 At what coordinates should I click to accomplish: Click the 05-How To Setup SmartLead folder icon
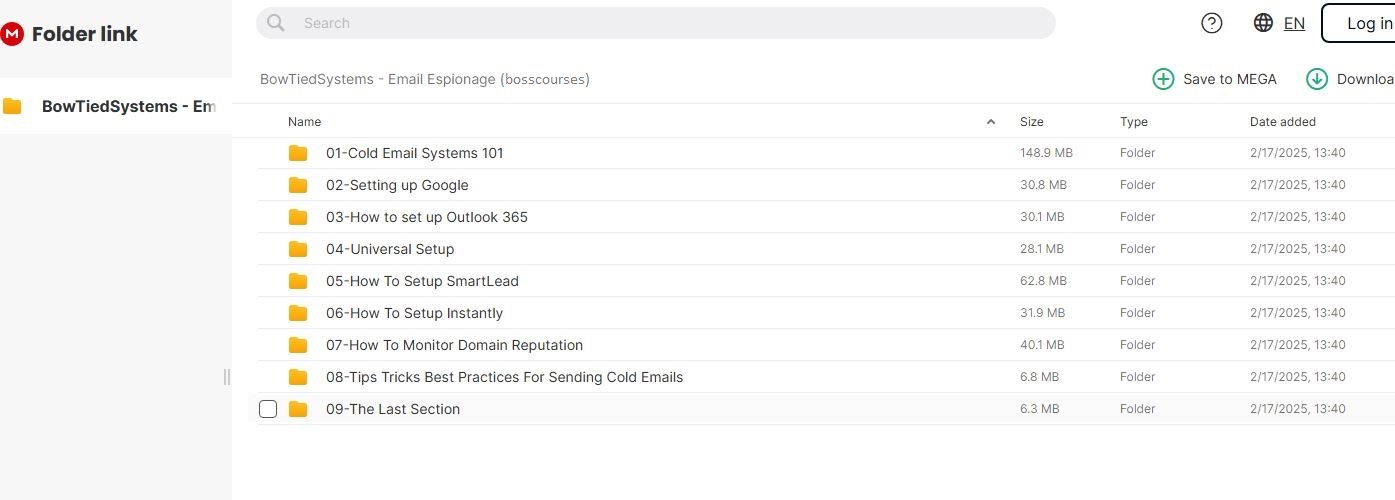tap(298, 281)
